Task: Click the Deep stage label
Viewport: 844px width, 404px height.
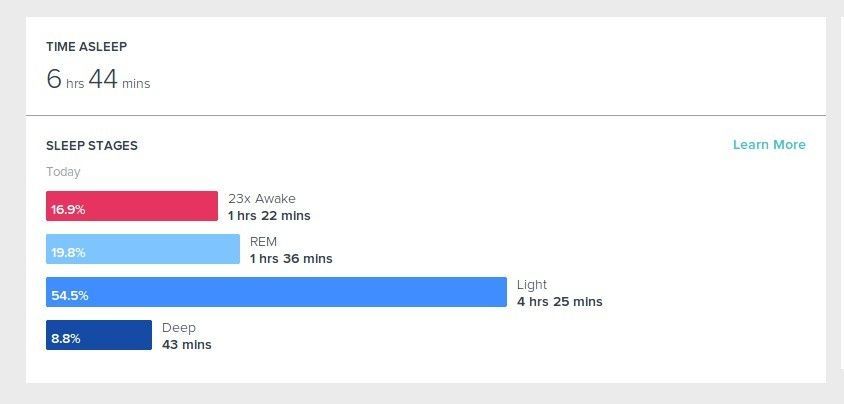Action: point(179,328)
